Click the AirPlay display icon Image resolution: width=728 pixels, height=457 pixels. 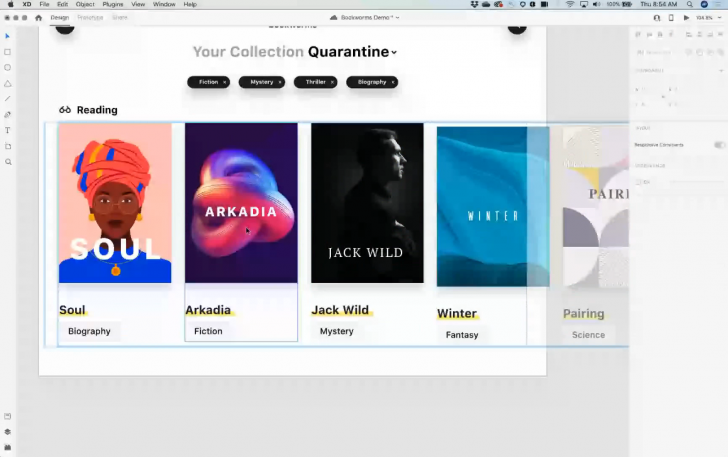click(584, 4)
